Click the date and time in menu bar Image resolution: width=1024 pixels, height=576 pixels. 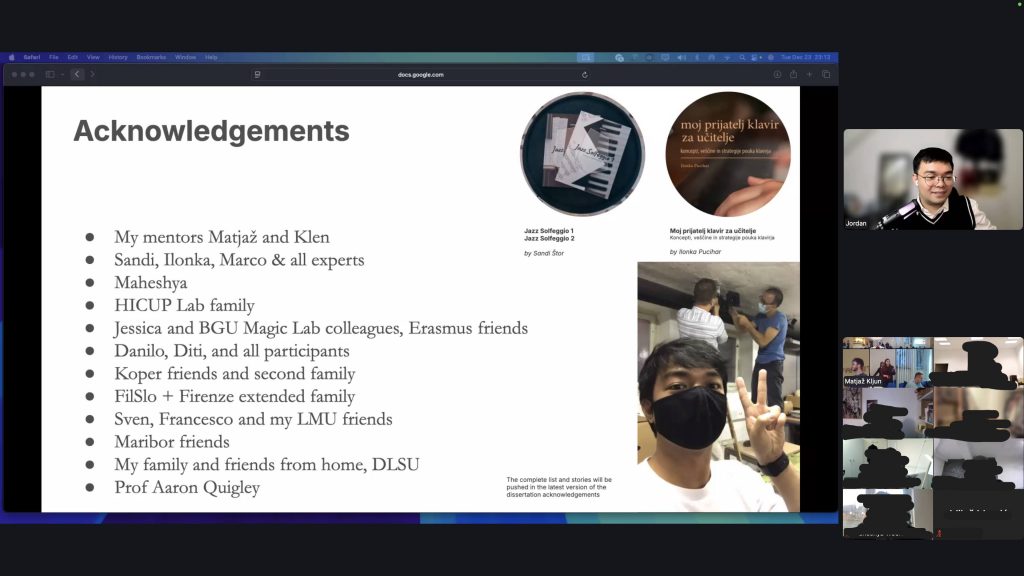tap(804, 57)
